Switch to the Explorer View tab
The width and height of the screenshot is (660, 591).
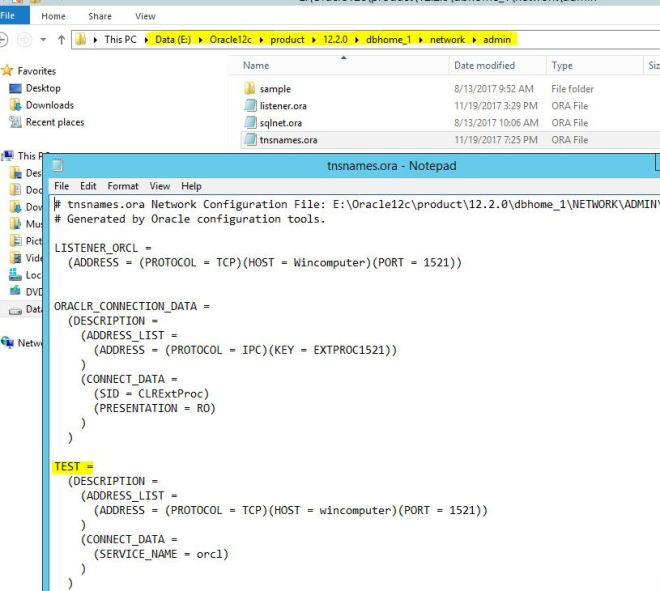145,16
